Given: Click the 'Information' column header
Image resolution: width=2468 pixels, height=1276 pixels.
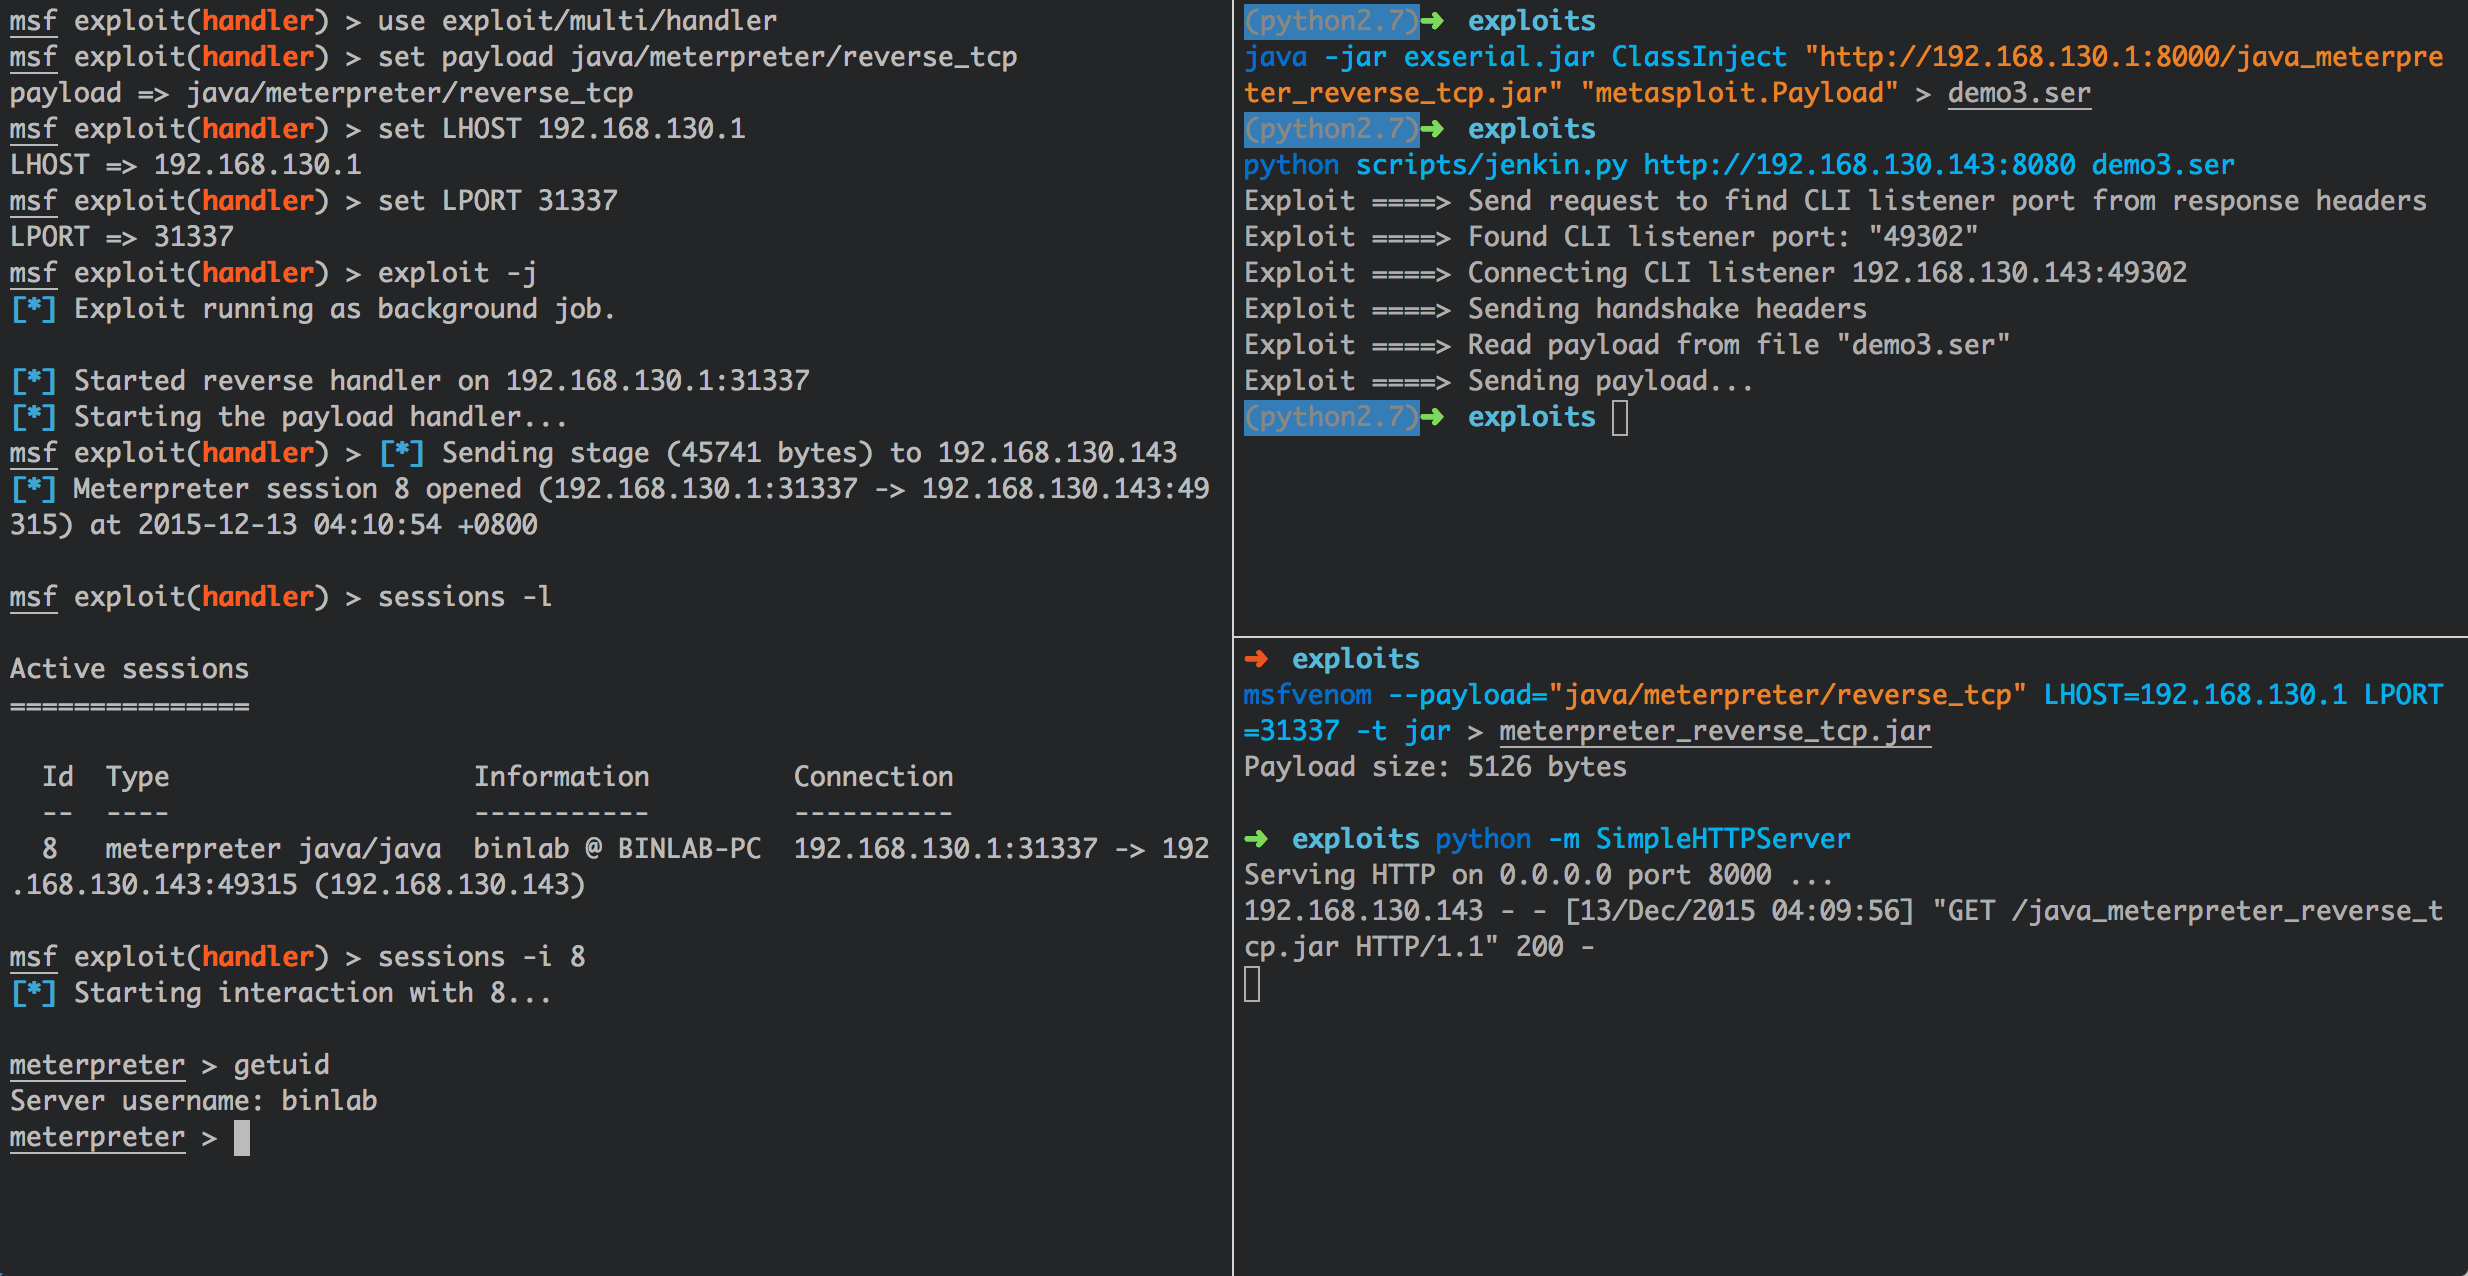Looking at the screenshot, I should tap(561, 777).
